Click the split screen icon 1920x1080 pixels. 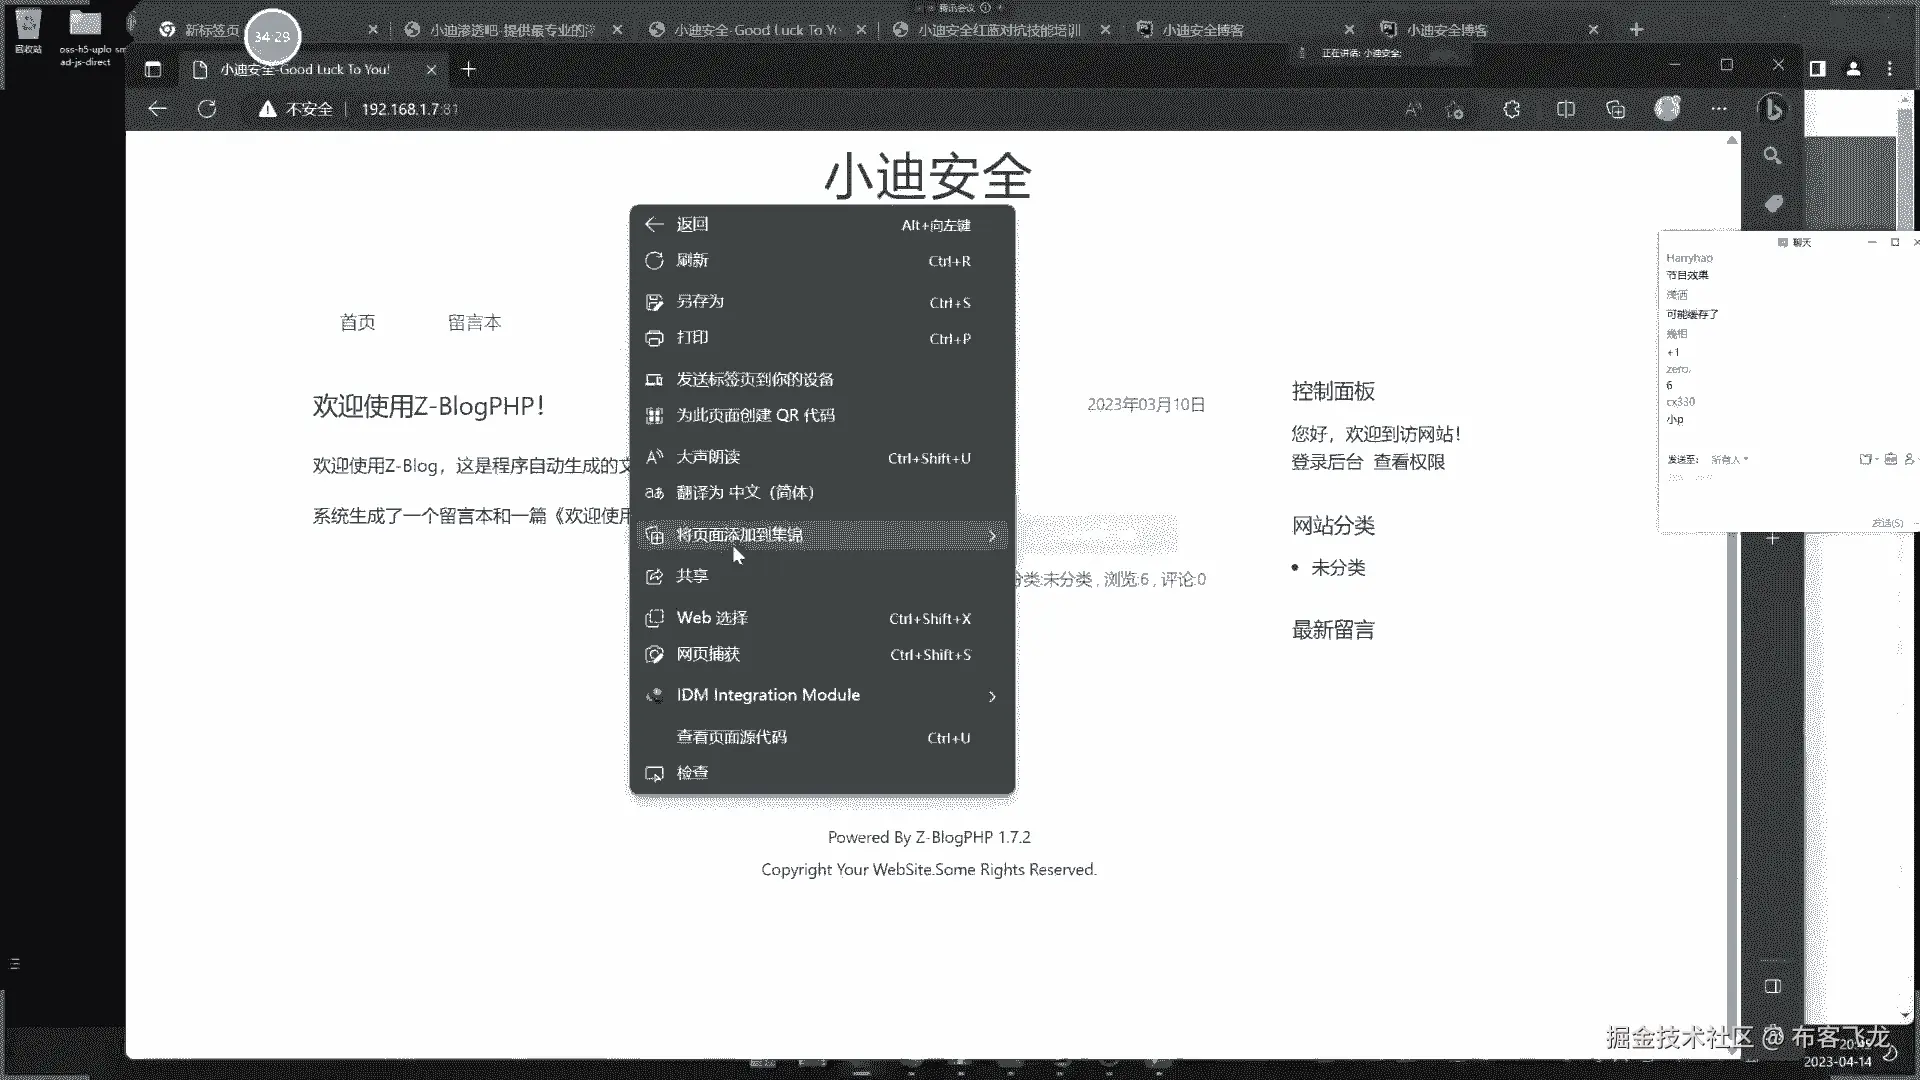pos(1565,109)
